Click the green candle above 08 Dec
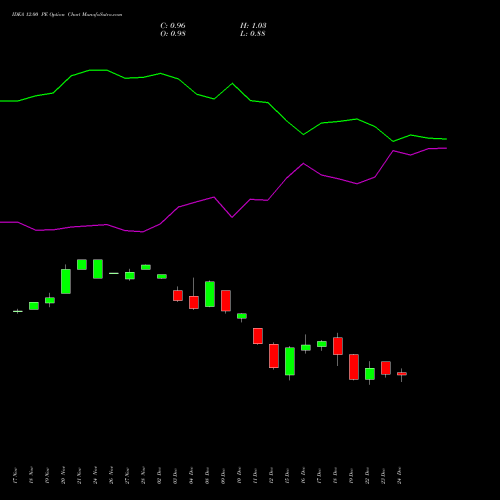 210,294
